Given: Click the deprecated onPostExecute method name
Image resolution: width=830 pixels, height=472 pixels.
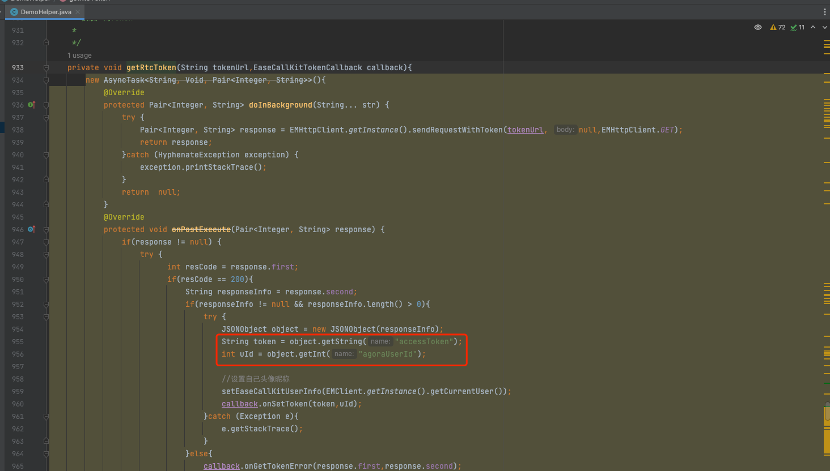Looking at the screenshot, I should click(x=201, y=229).
